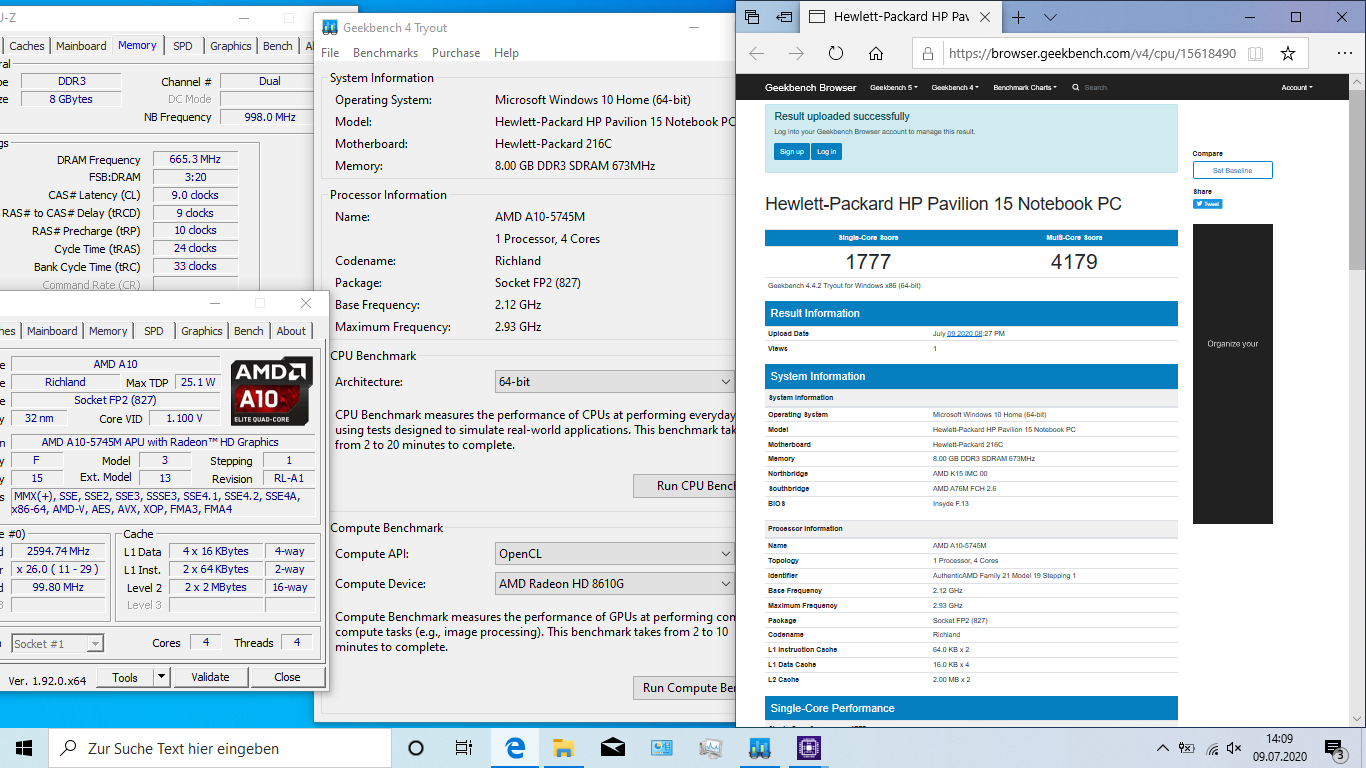The height and width of the screenshot is (768, 1366).
Task: Open the network status tray icon
Action: click(1212, 748)
